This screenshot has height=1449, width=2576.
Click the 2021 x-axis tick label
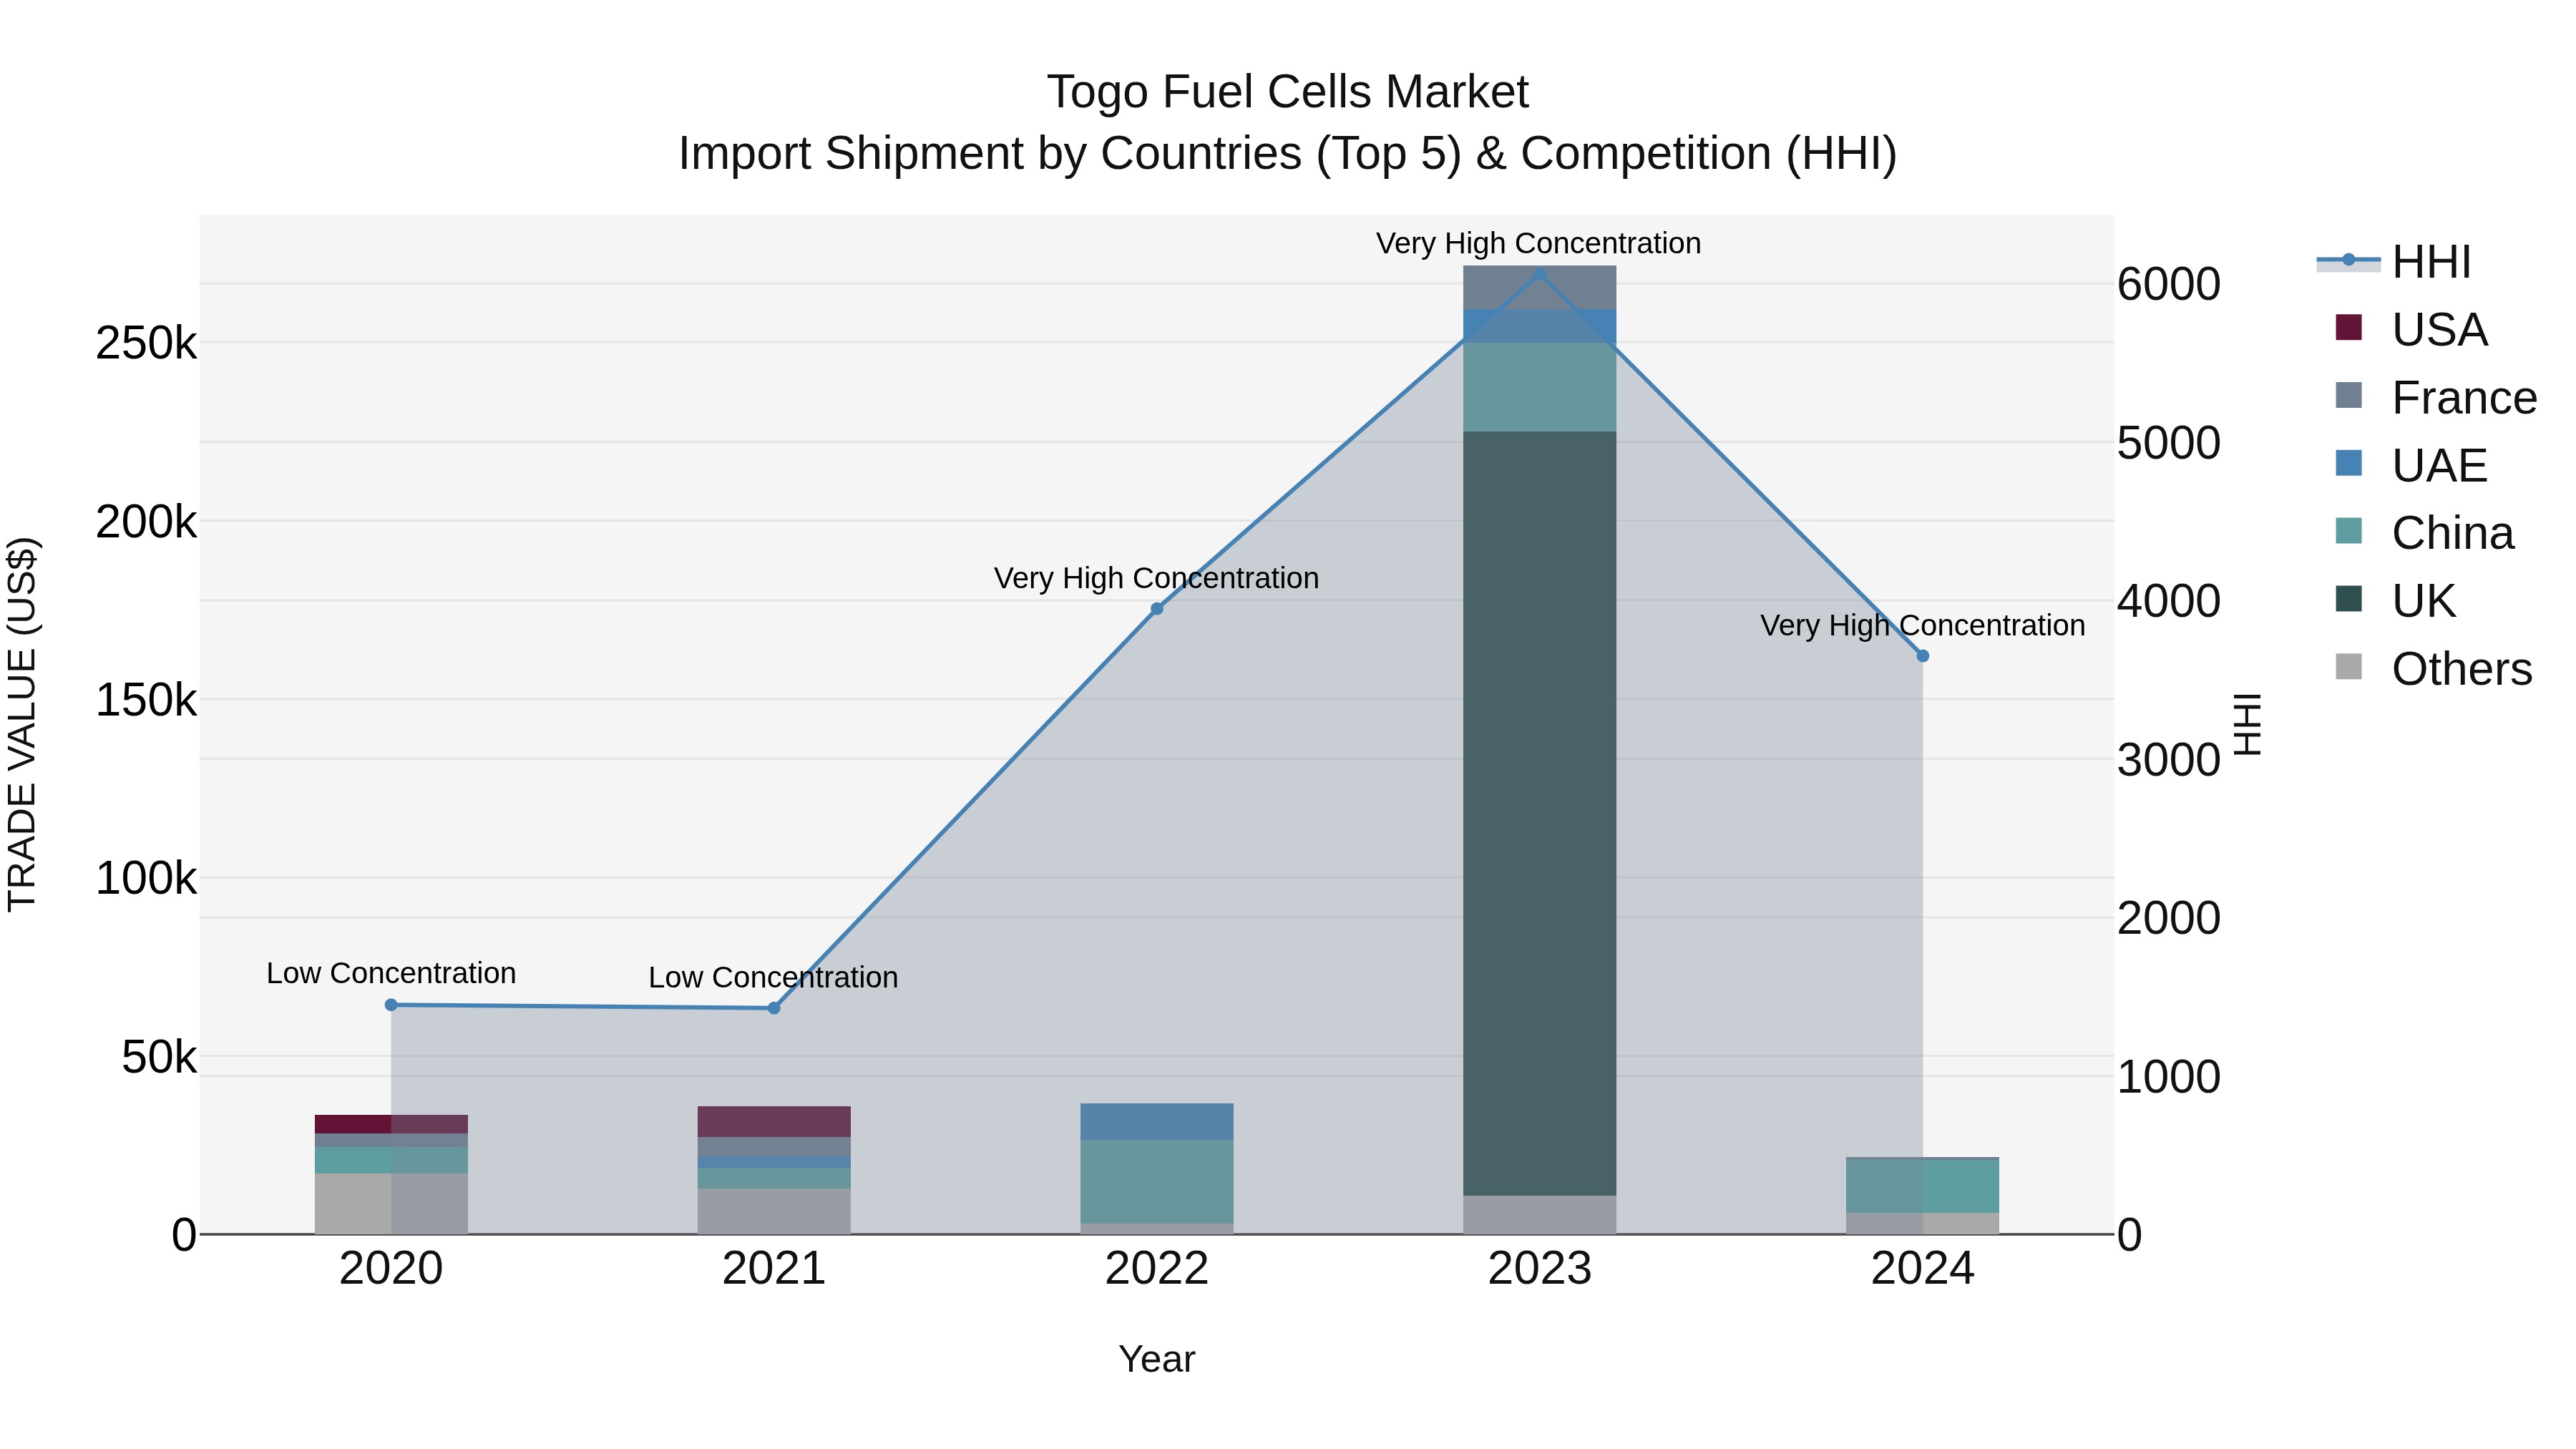pyautogui.click(x=774, y=1269)
